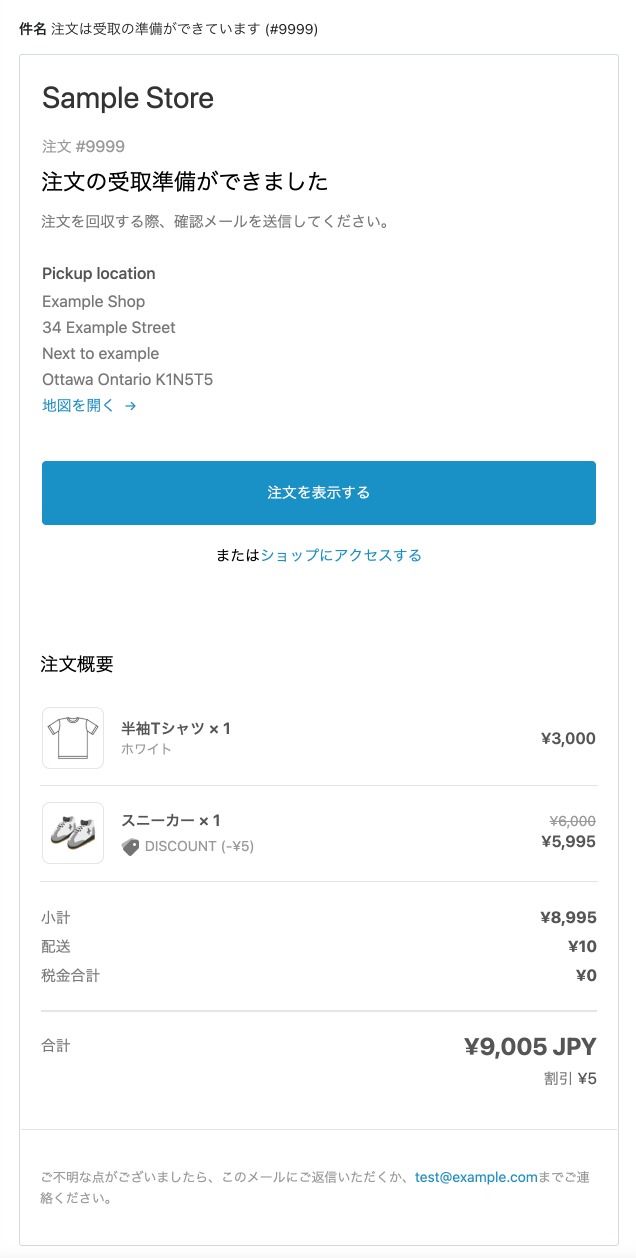The width and height of the screenshot is (636, 1258).
Task: Click the ¥9,005 JPY total amount
Action: [x=530, y=1047]
